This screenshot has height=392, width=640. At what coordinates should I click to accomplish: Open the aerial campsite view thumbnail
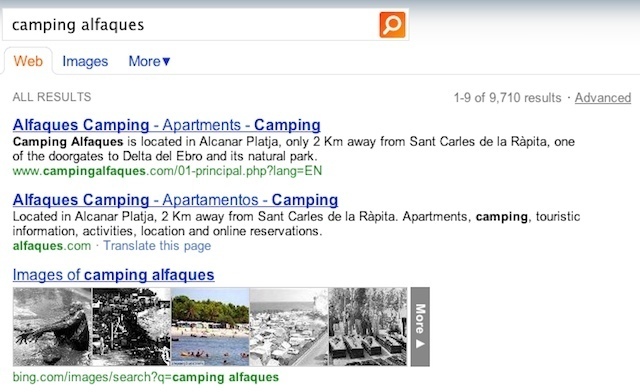coord(289,327)
